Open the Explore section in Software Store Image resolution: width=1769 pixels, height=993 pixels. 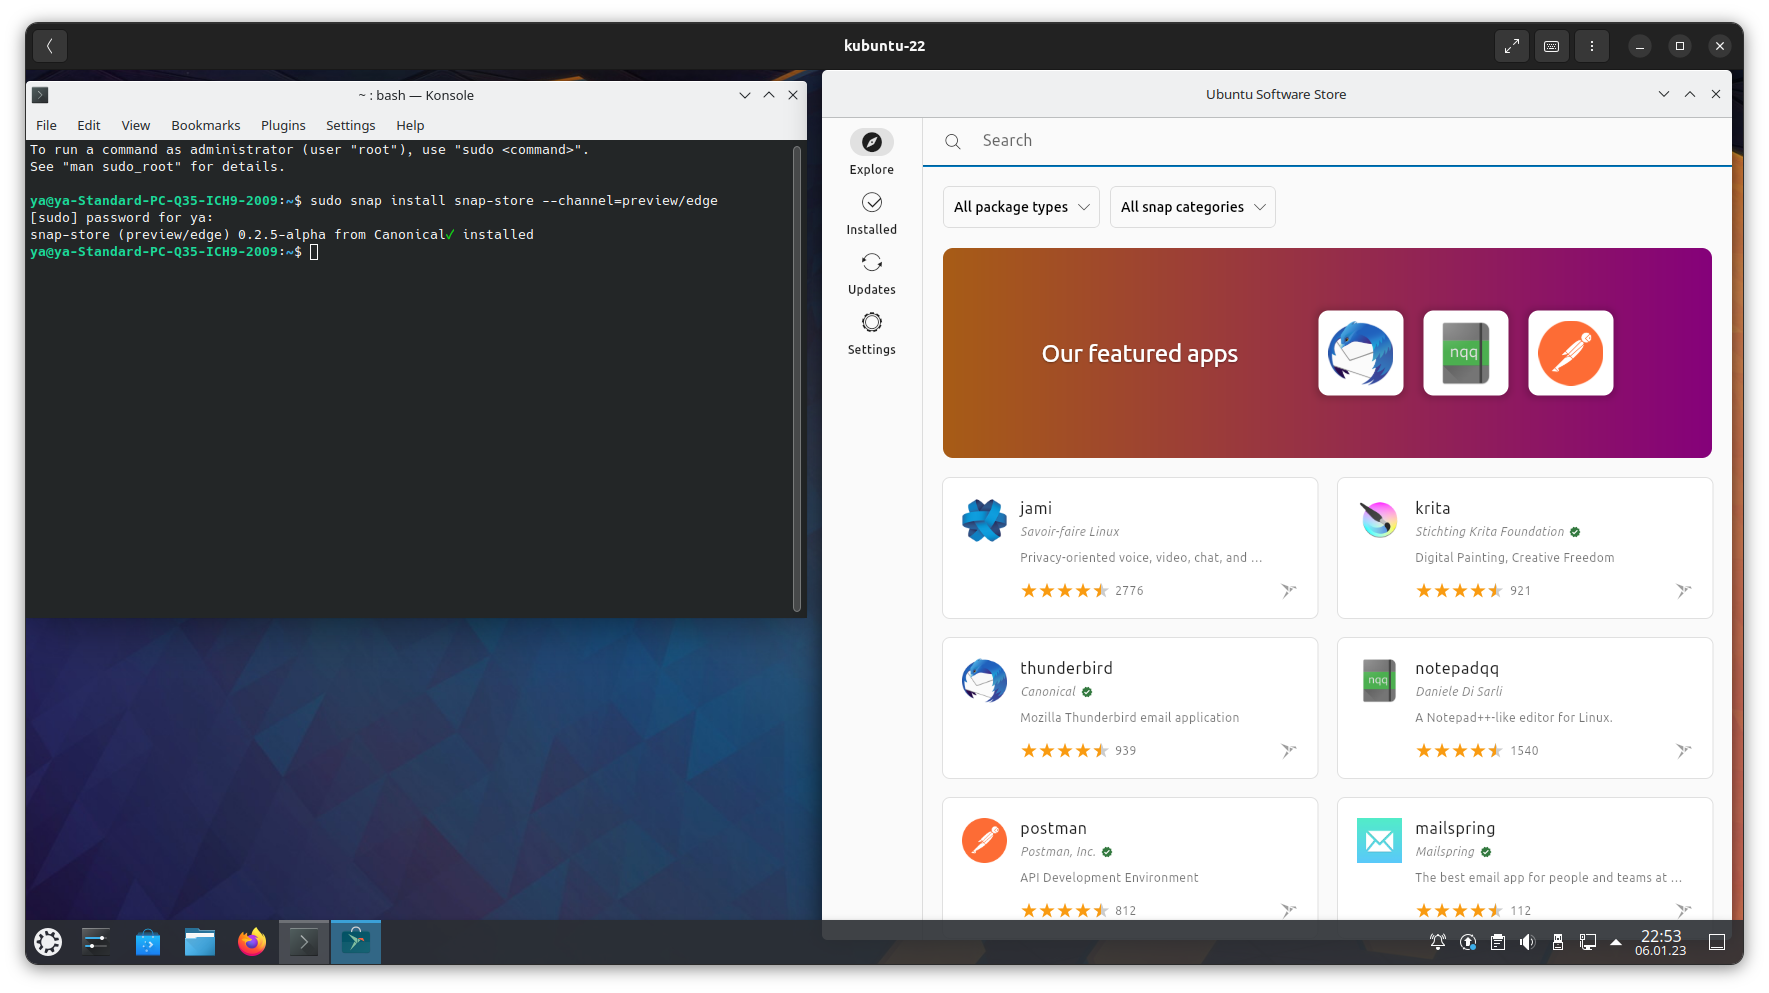(x=871, y=153)
